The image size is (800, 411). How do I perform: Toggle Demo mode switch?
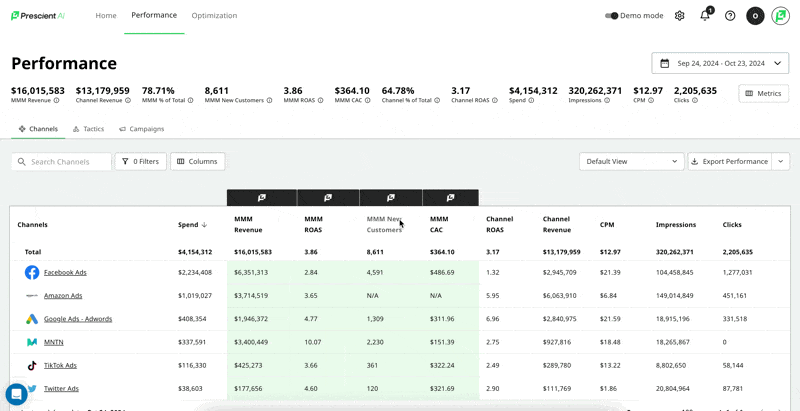(612, 16)
